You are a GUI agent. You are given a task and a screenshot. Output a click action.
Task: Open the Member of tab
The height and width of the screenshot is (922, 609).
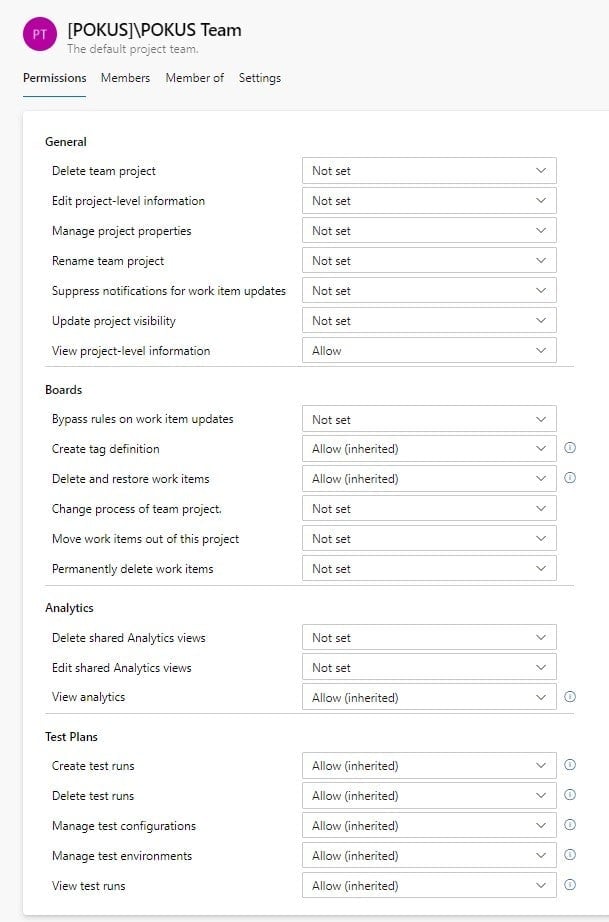[194, 78]
